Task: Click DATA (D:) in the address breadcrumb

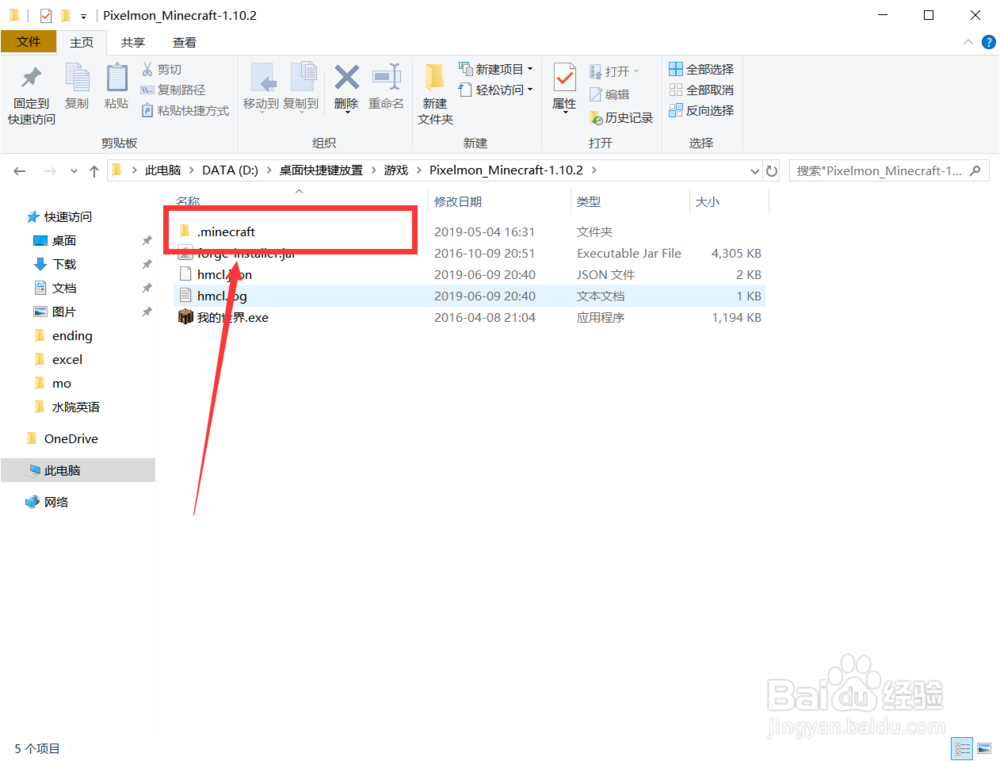Action: tap(230, 170)
